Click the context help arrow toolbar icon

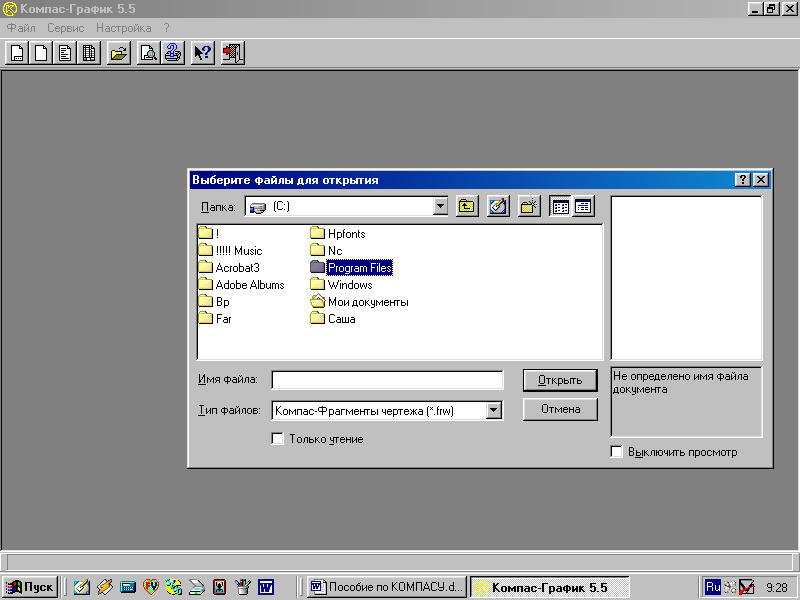(x=202, y=53)
